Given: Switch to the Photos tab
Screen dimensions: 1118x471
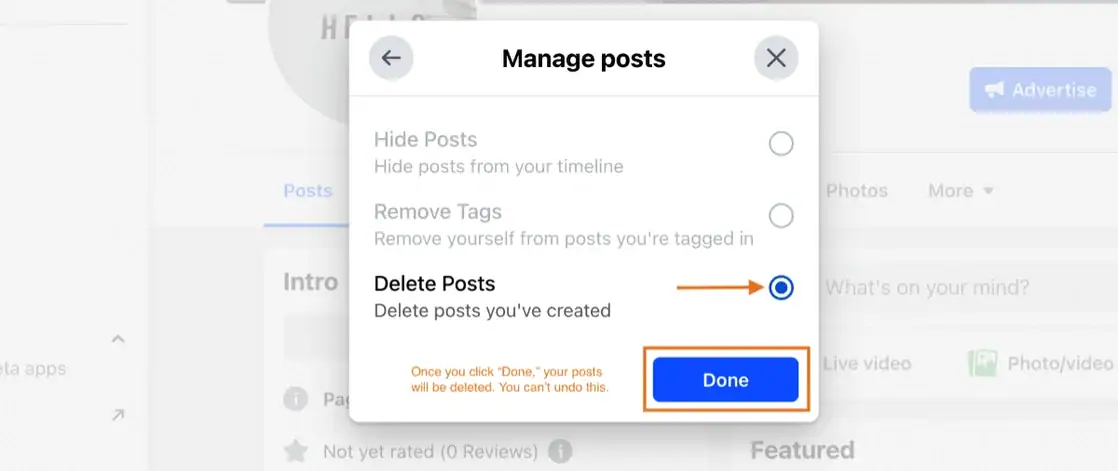Looking at the screenshot, I should click(x=856, y=191).
